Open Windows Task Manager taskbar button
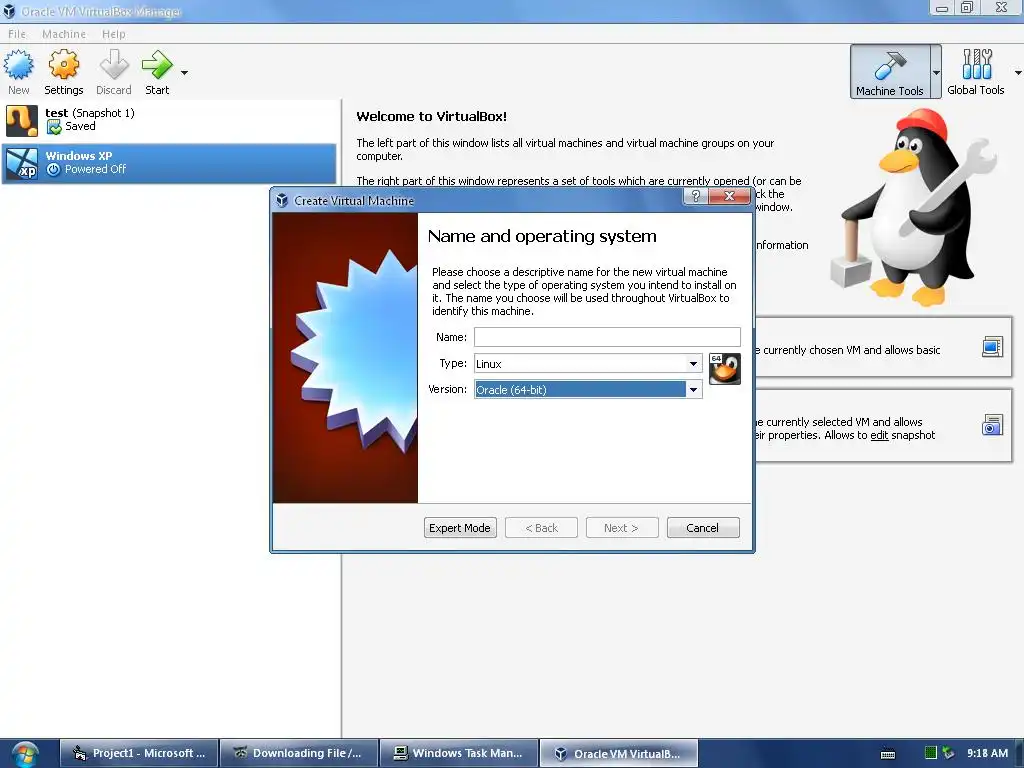This screenshot has width=1024, height=768. tap(459, 753)
